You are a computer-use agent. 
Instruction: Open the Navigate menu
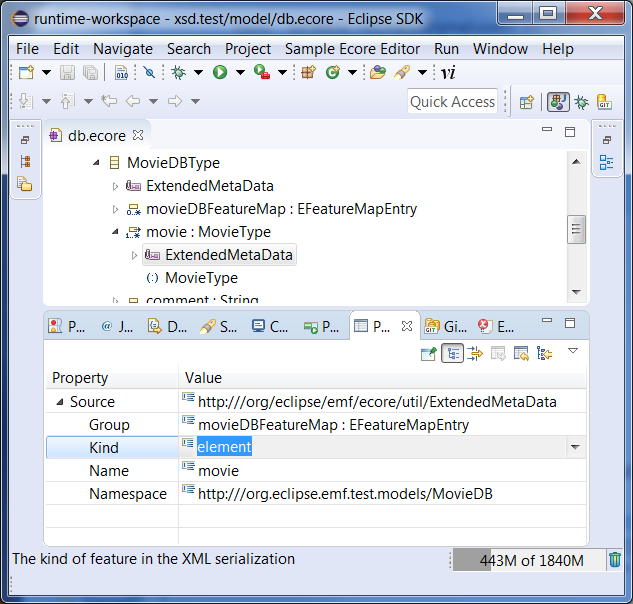[x=123, y=49]
